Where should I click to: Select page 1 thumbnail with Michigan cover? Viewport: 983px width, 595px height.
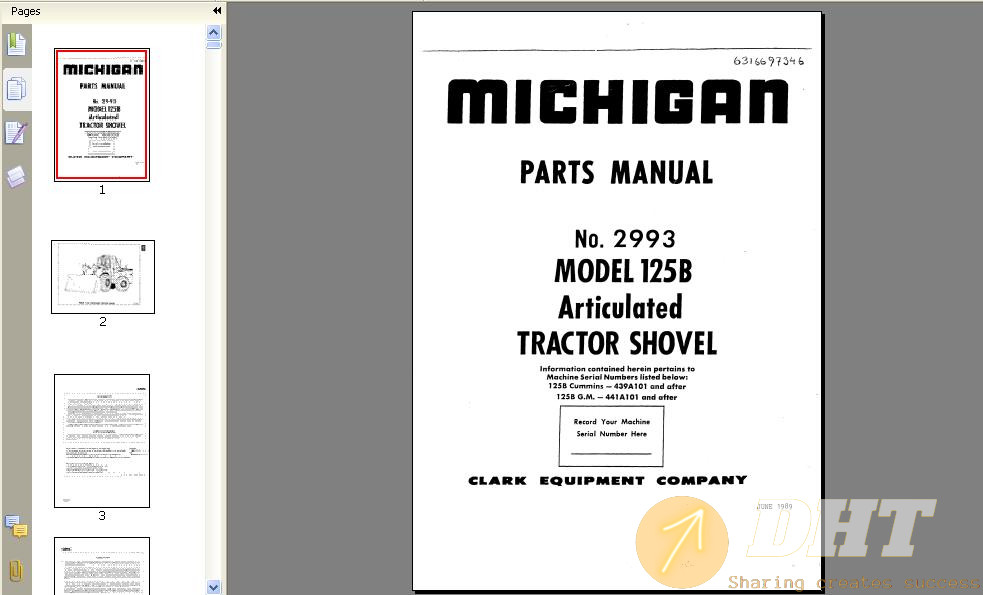(x=102, y=115)
